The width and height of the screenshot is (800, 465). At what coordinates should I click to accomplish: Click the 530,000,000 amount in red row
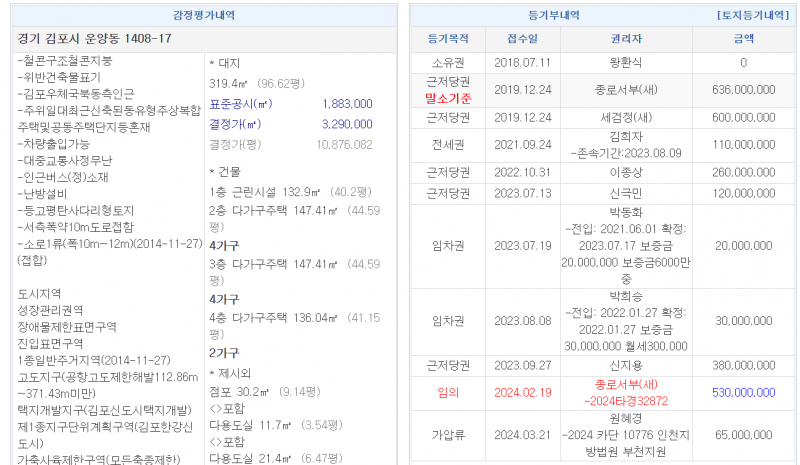coord(743,393)
